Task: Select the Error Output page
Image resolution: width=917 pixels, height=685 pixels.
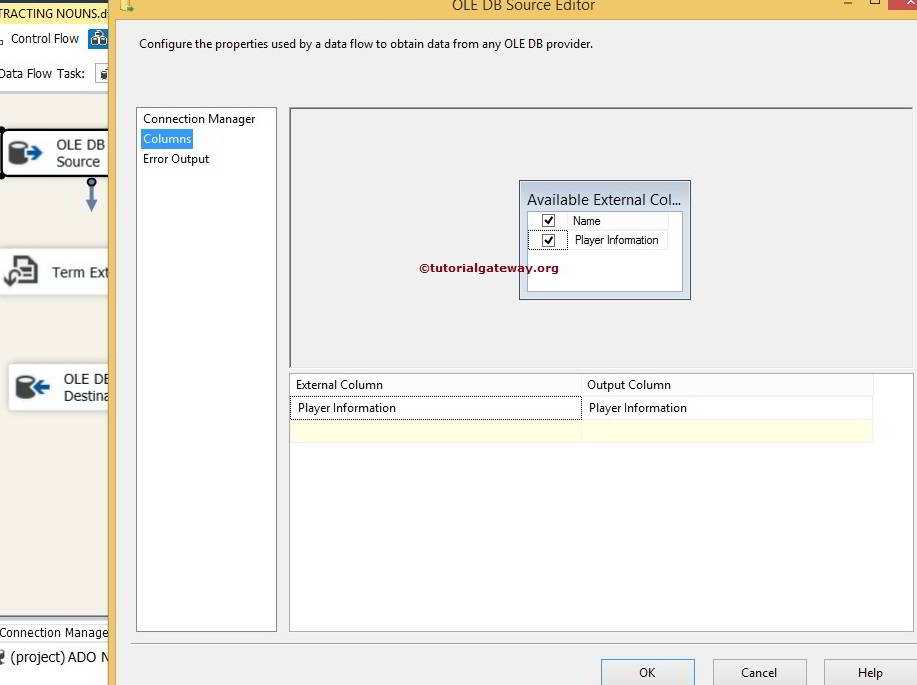Action: click(176, 159)
